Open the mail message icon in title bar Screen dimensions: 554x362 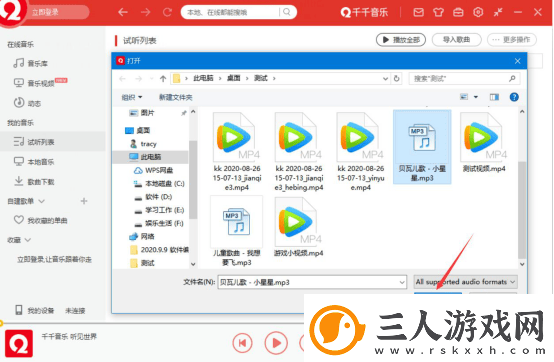pyautogui.click(x=418, y=12)
